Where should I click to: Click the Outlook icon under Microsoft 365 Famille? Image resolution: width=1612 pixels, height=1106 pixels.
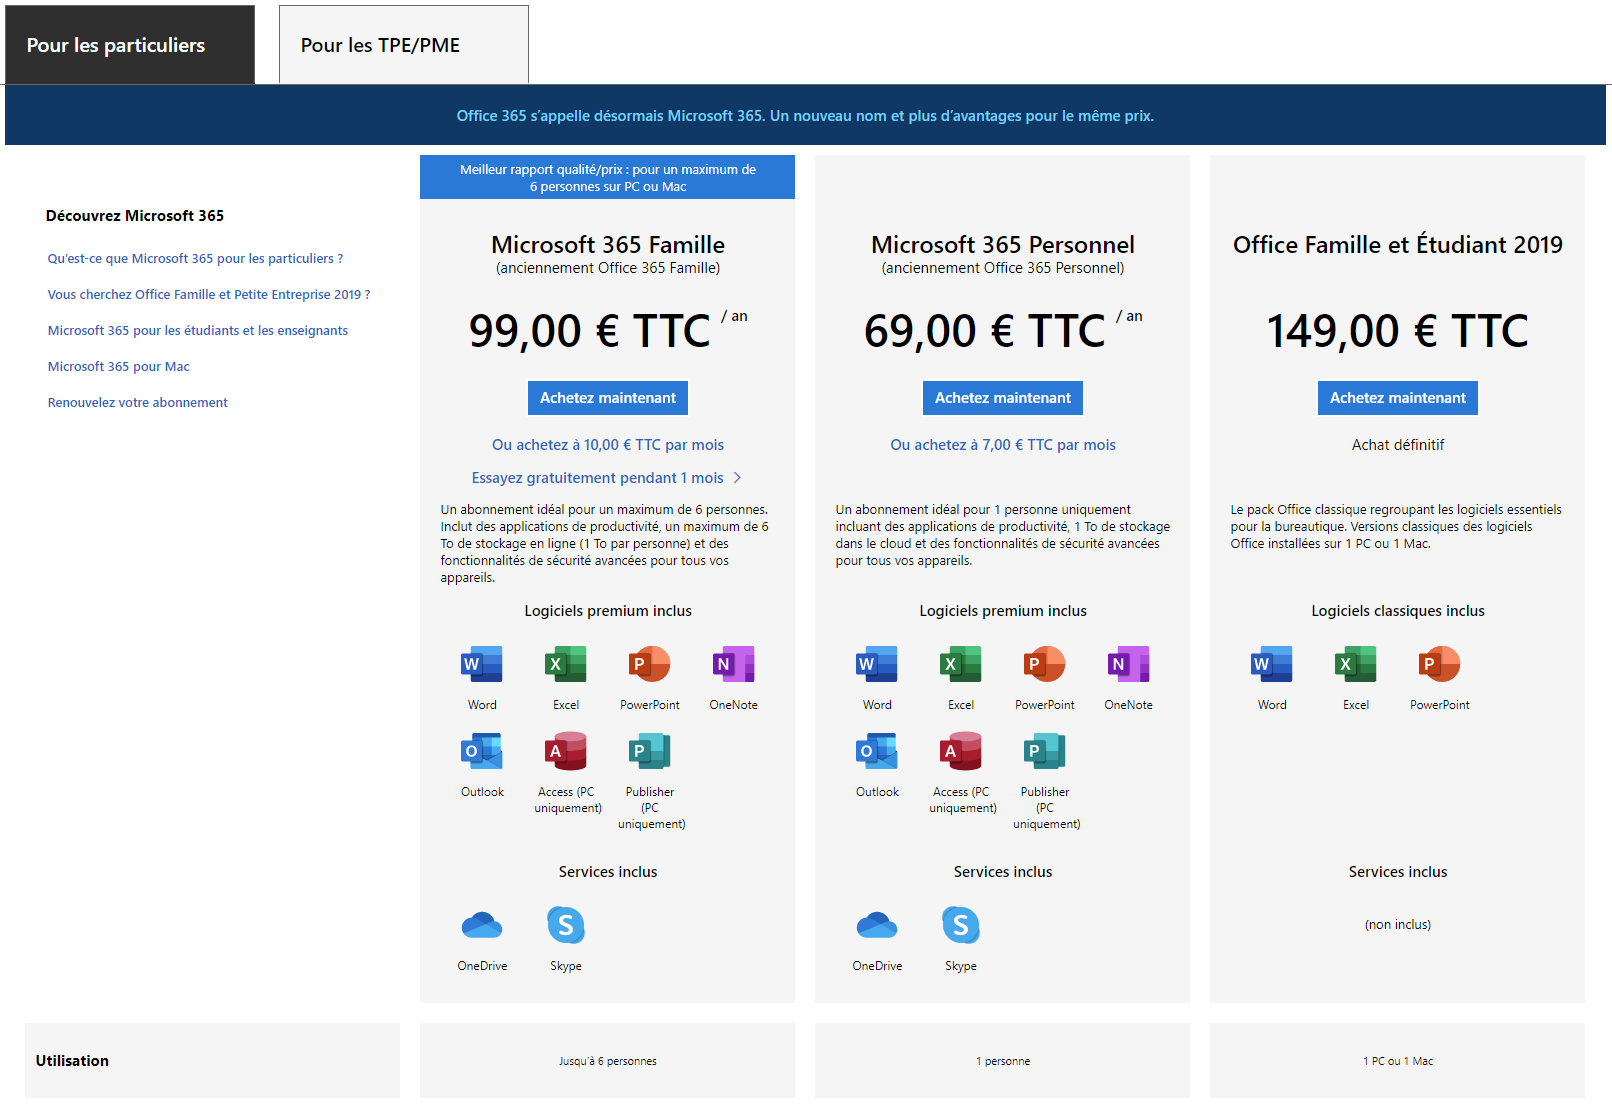point(482,751)
